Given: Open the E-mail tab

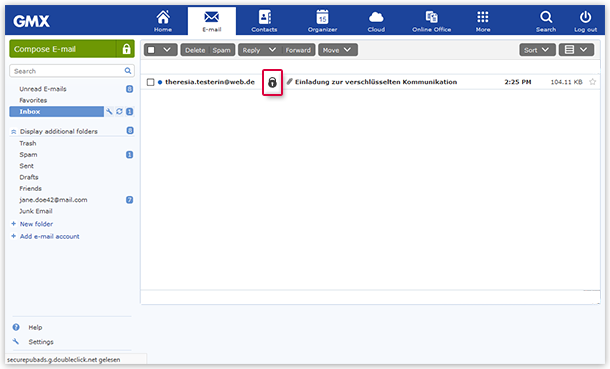Looking at the screenshot, I should [212, 21].
